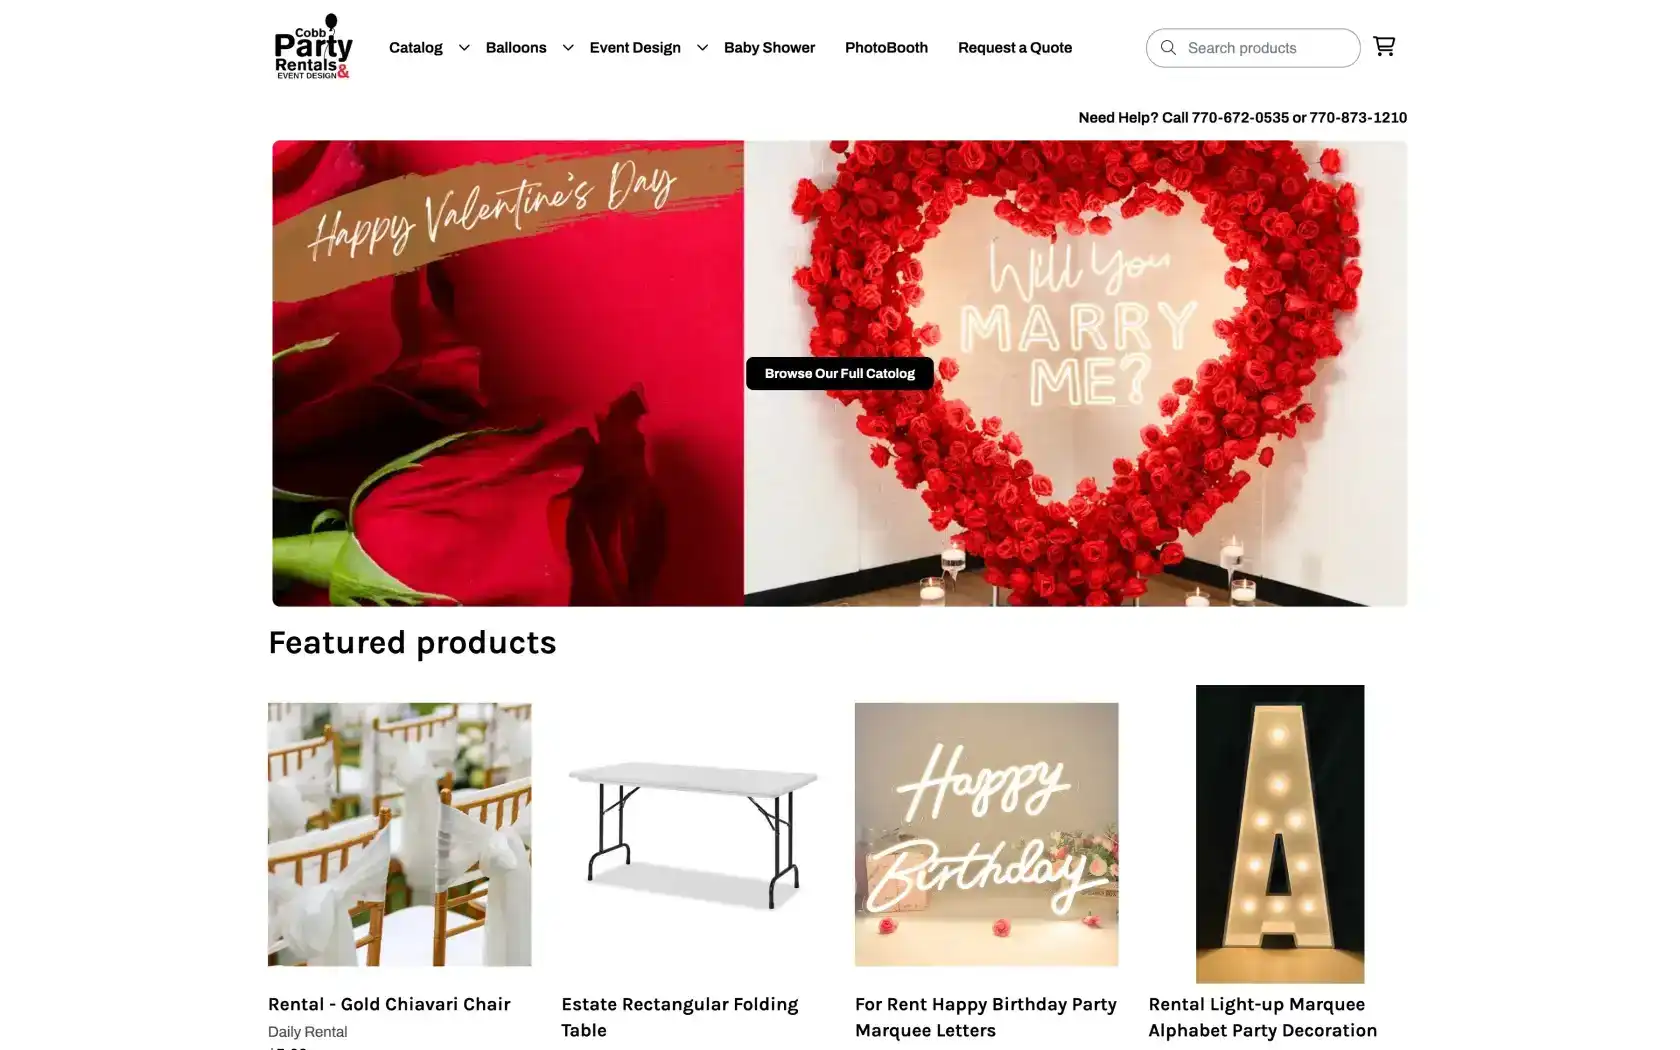Open the shopping cart icon
1680x1050 pixels.
(x=1384, y=46)
